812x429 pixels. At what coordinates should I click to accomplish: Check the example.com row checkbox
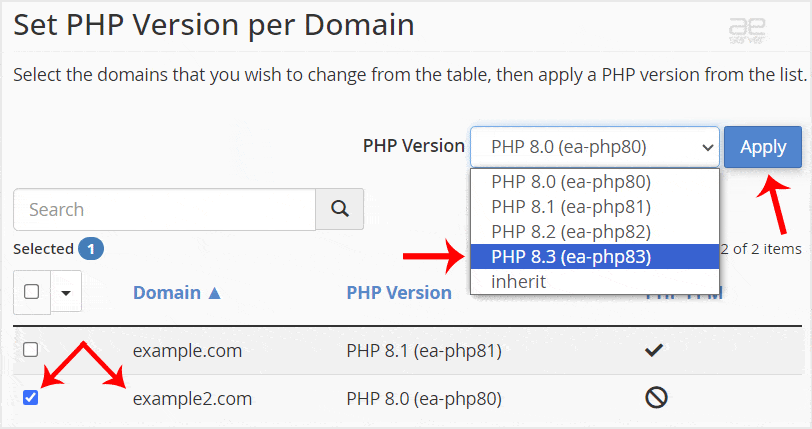pos(31,350)
